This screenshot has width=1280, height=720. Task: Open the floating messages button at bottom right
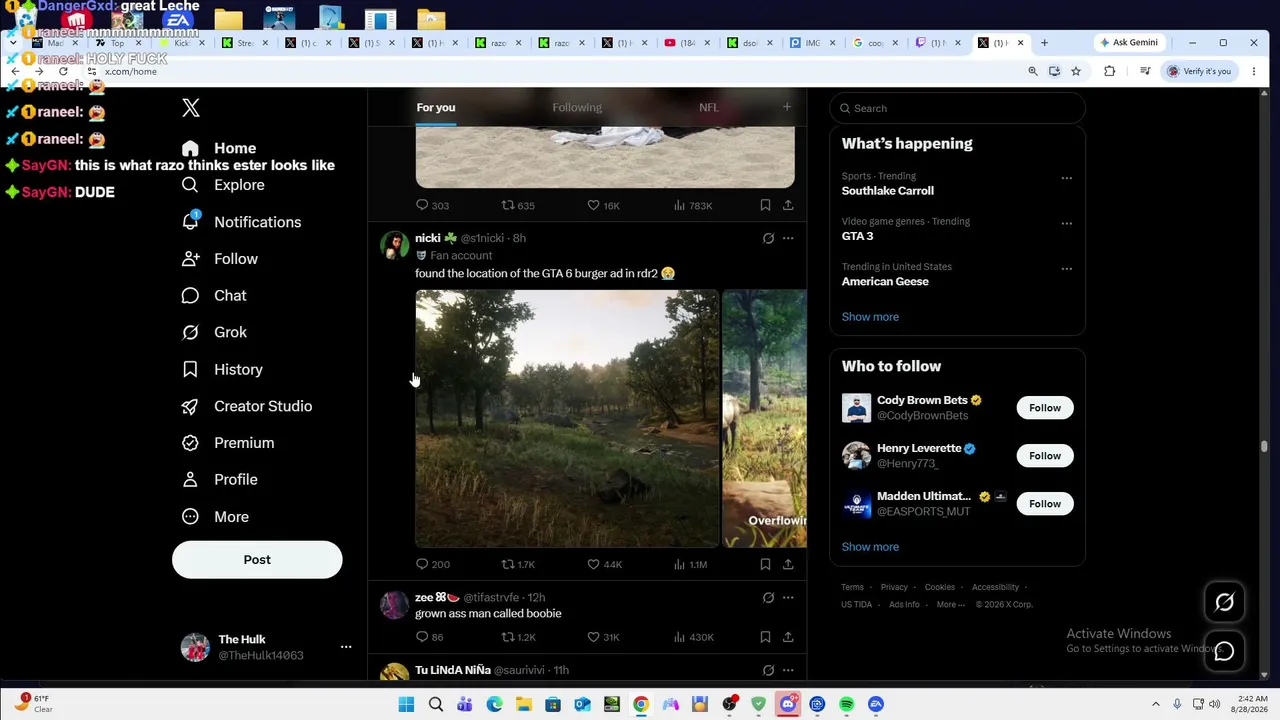[1224, 651]
